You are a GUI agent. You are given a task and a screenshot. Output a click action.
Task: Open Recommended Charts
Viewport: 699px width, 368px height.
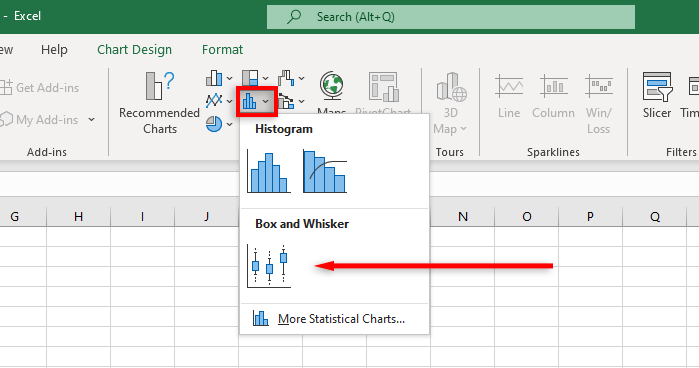[160, 103]
